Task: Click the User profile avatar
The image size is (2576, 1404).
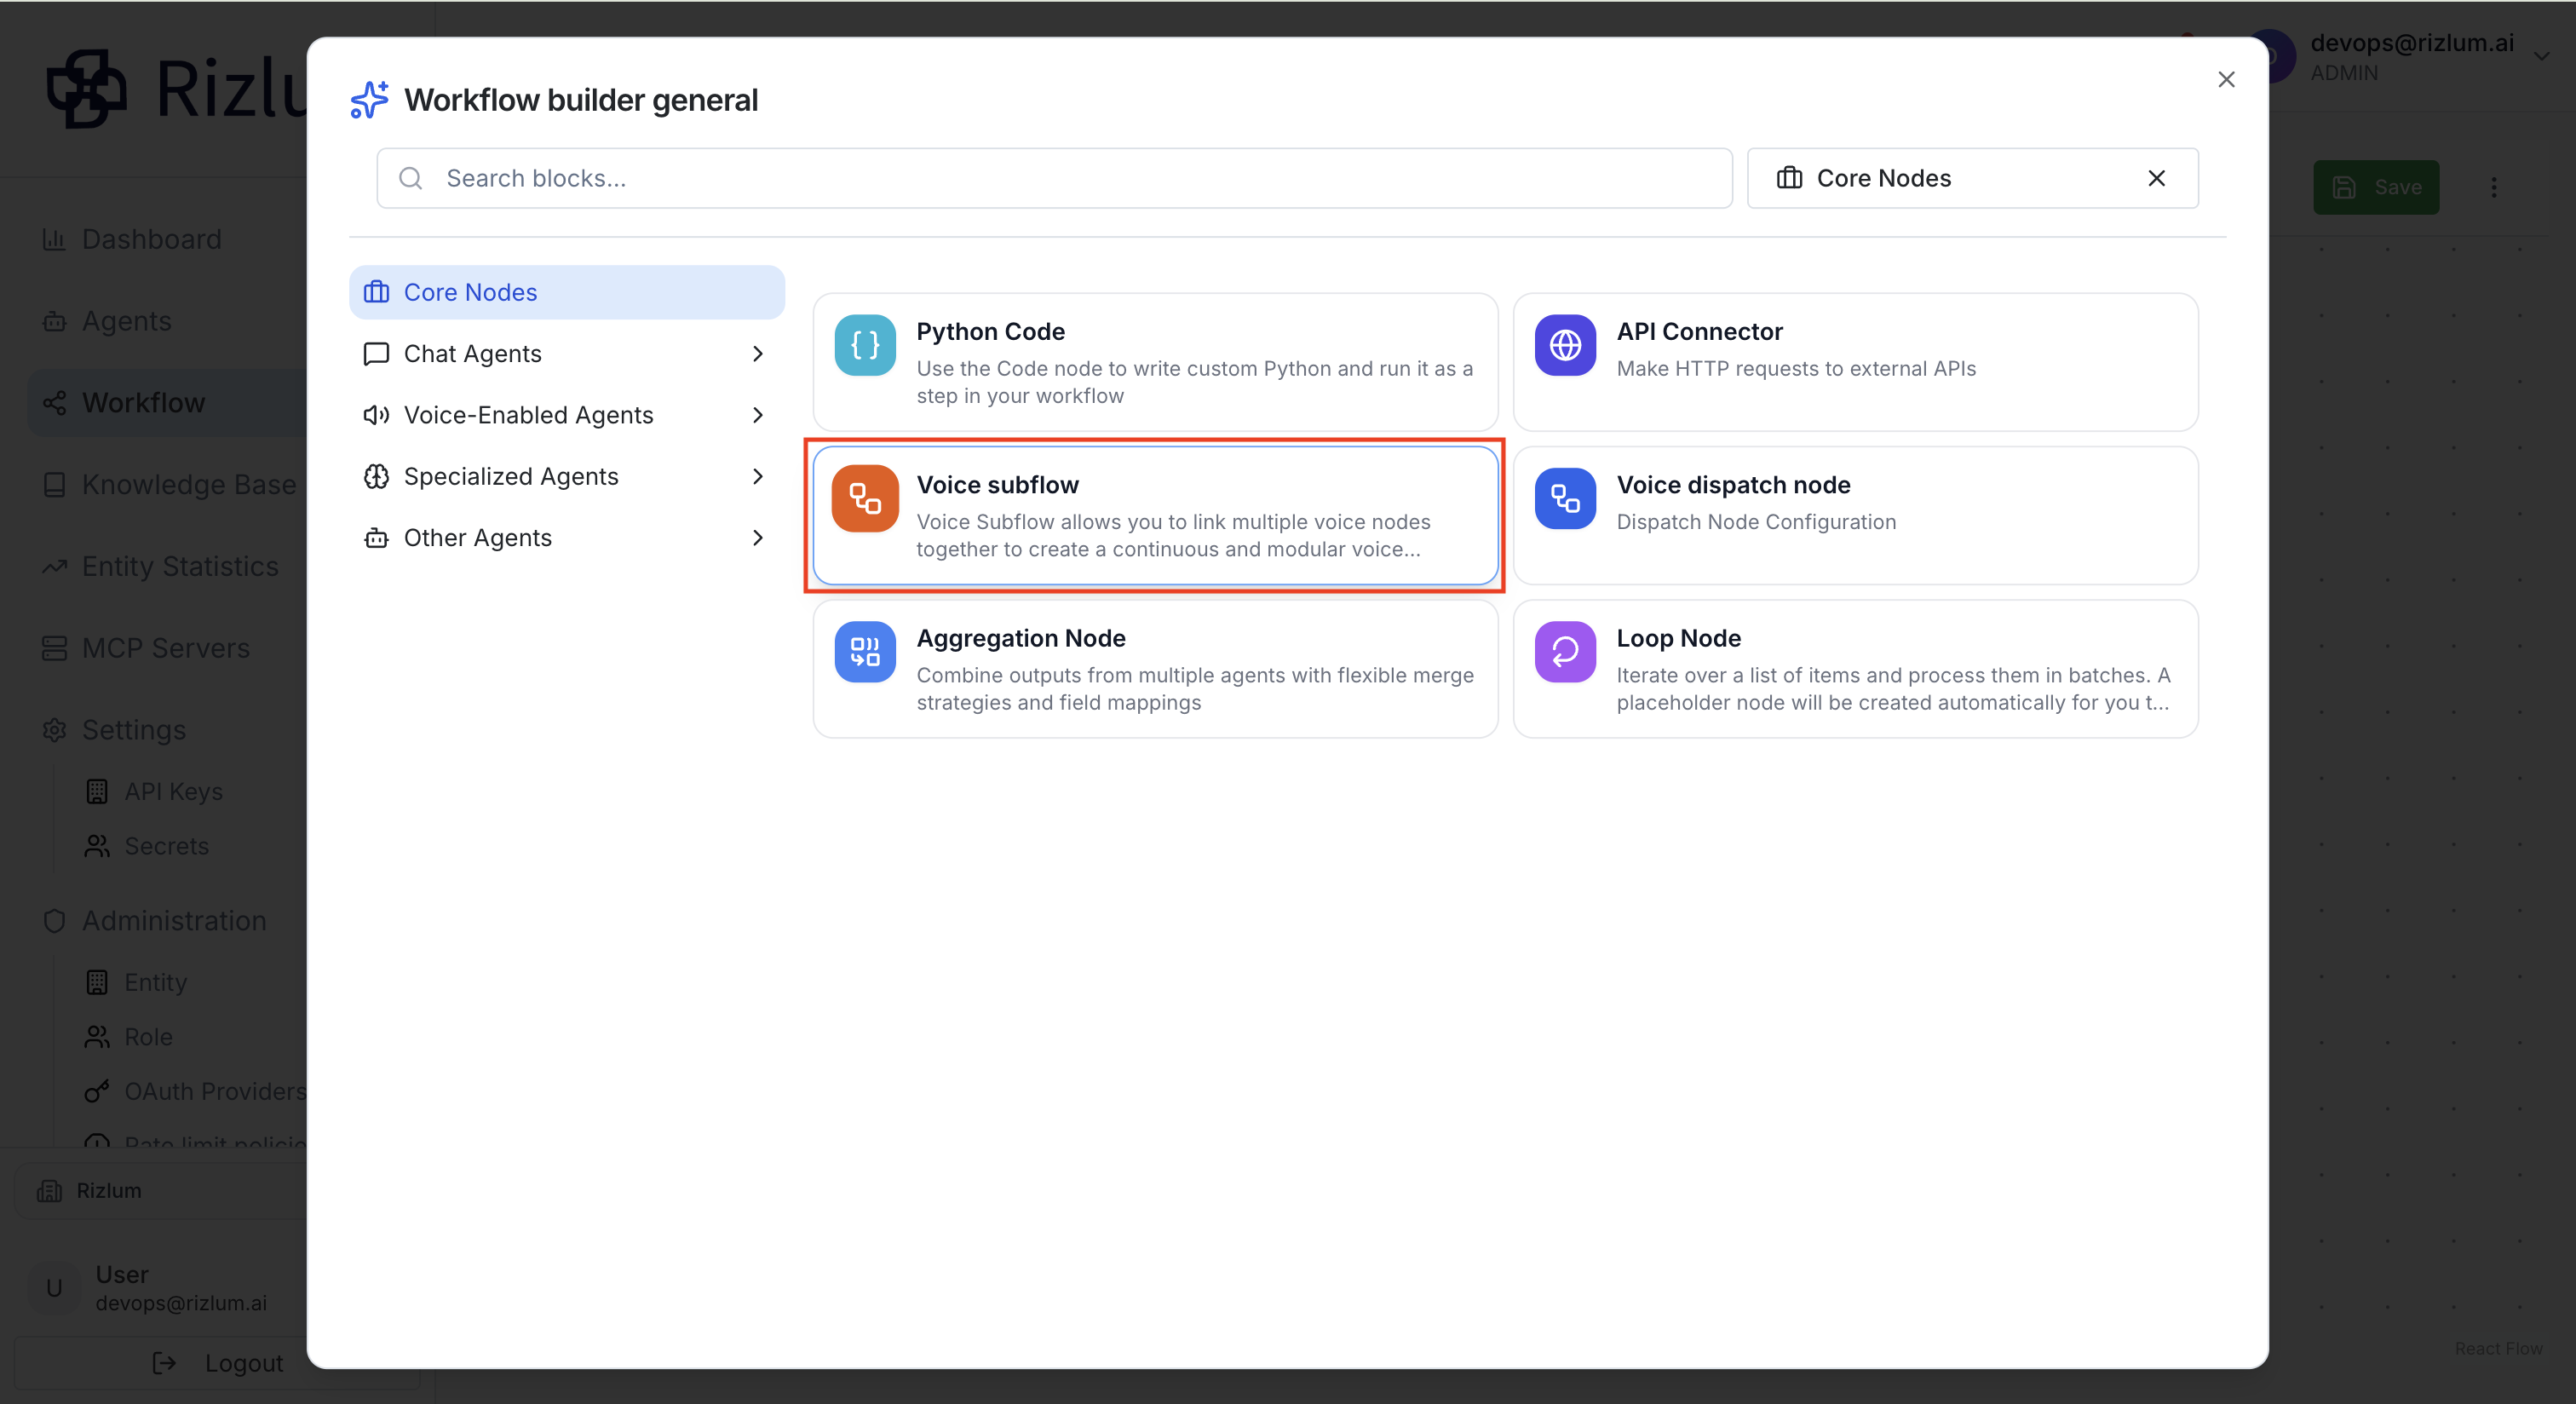Action: (54, 1288)
